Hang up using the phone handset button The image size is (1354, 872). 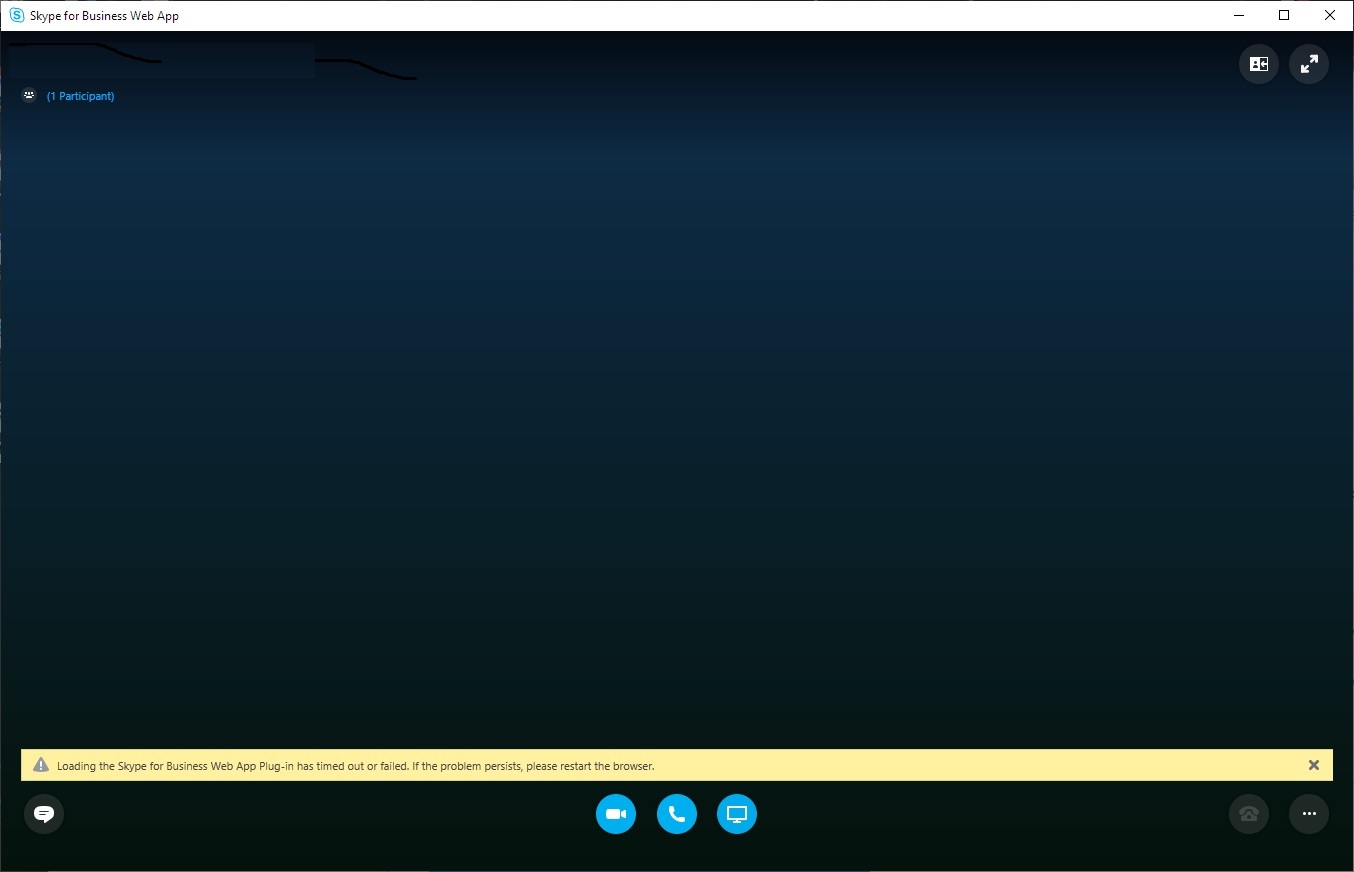[1249, 814]
